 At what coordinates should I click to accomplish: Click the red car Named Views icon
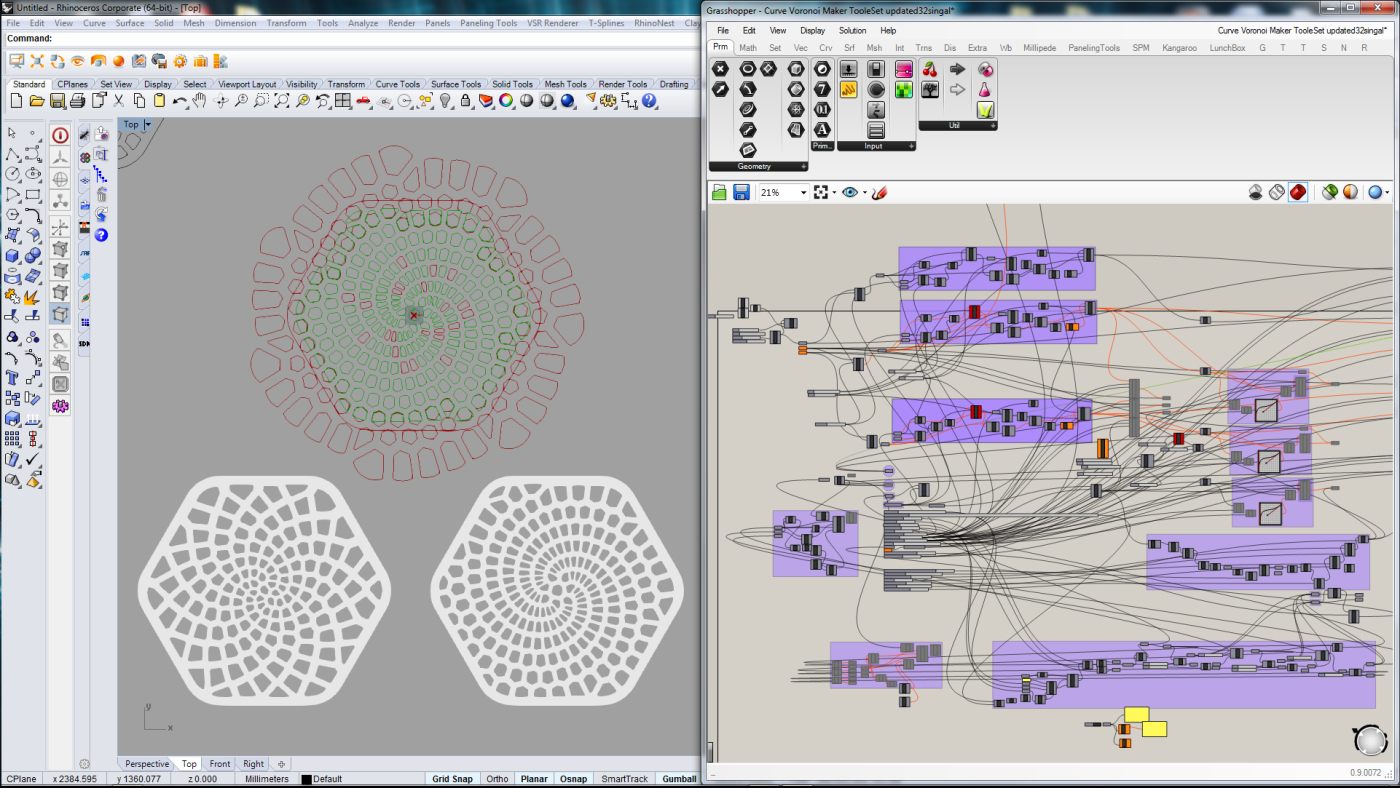point(364,101)
